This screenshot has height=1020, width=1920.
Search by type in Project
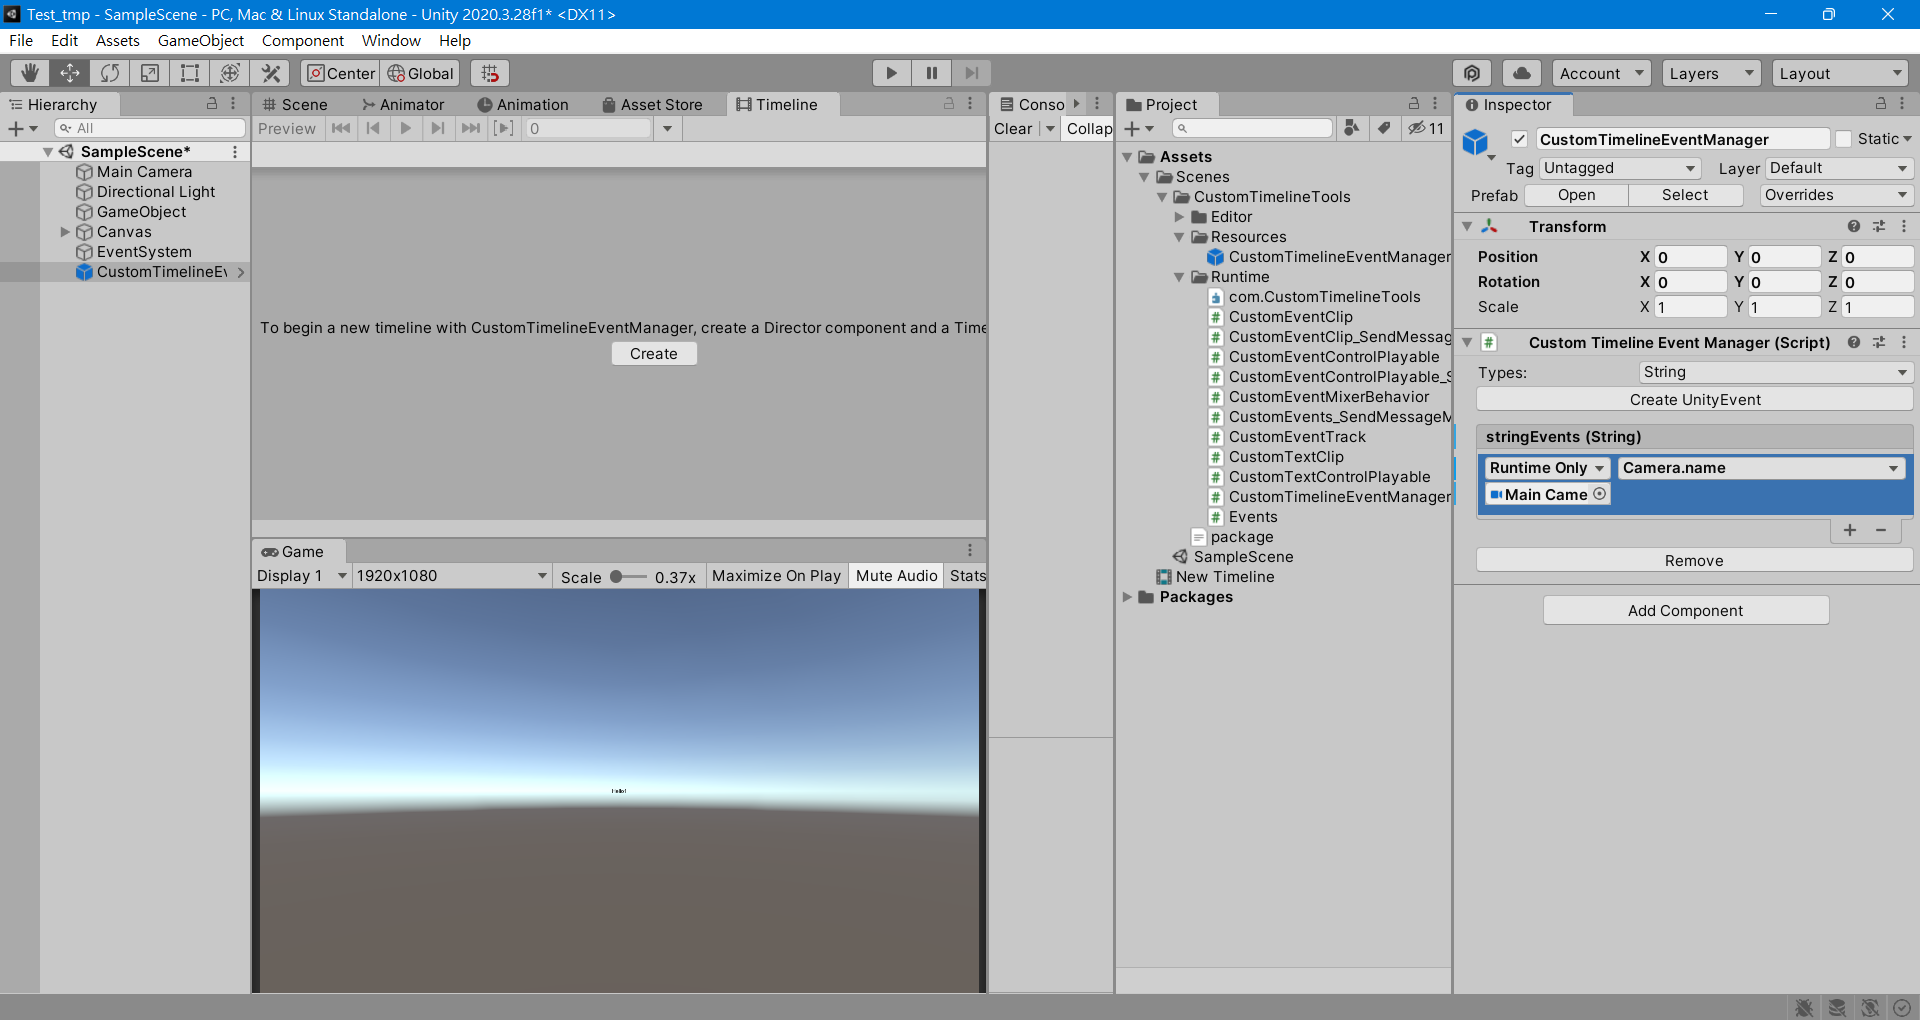point(1352,128)
